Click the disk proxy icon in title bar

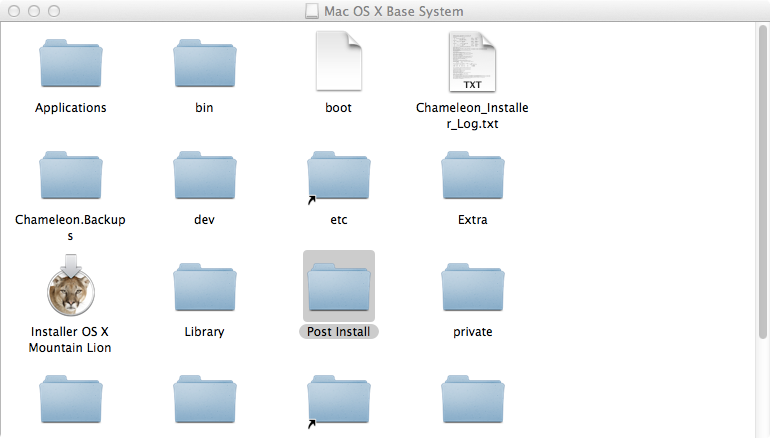311,12
